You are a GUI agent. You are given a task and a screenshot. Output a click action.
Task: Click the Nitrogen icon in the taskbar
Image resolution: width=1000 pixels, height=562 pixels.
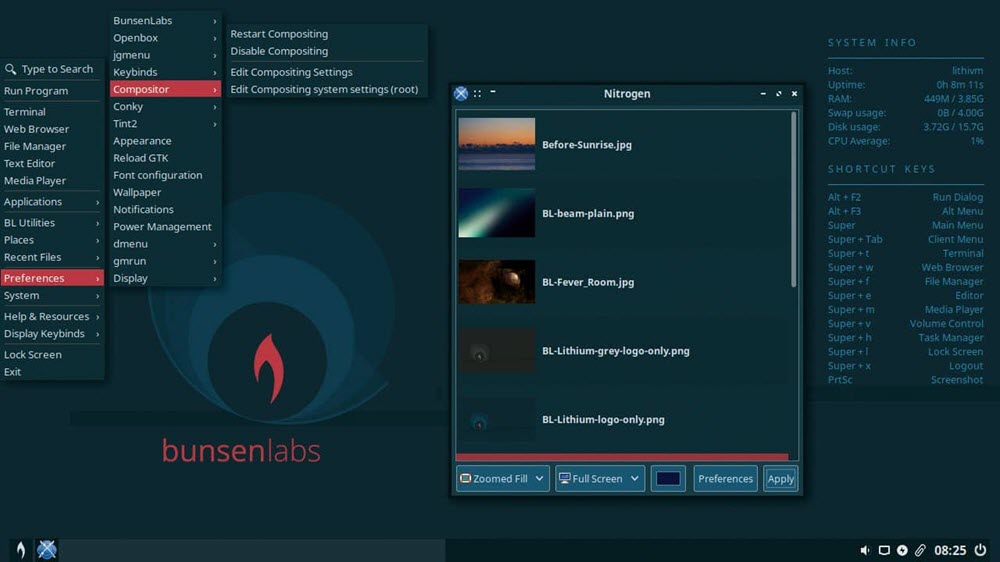click(47, 549)
